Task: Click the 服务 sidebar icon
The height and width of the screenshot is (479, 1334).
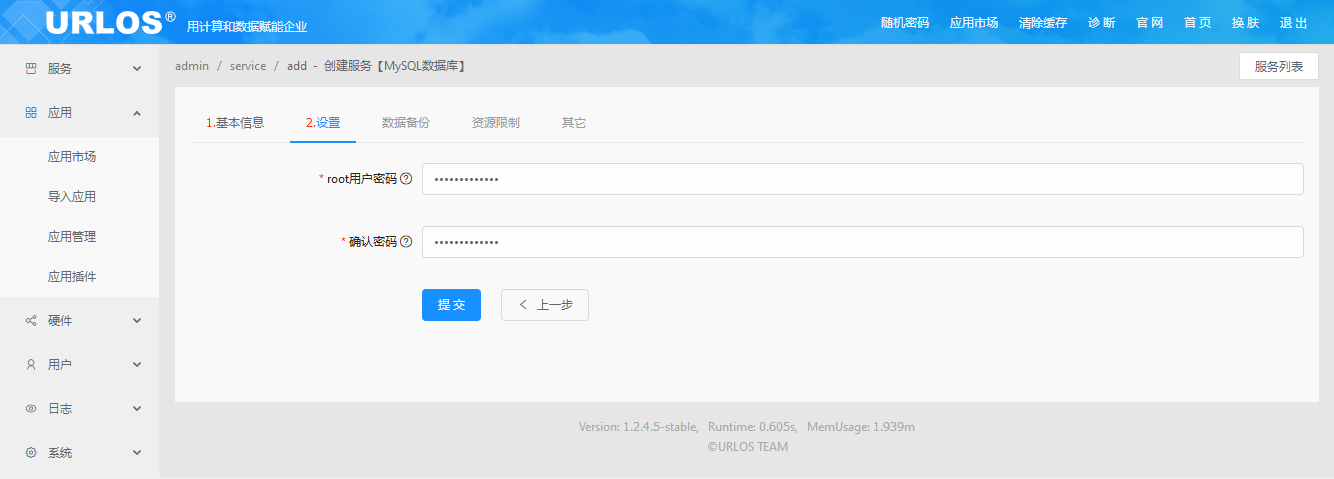Action: (31, 69)
